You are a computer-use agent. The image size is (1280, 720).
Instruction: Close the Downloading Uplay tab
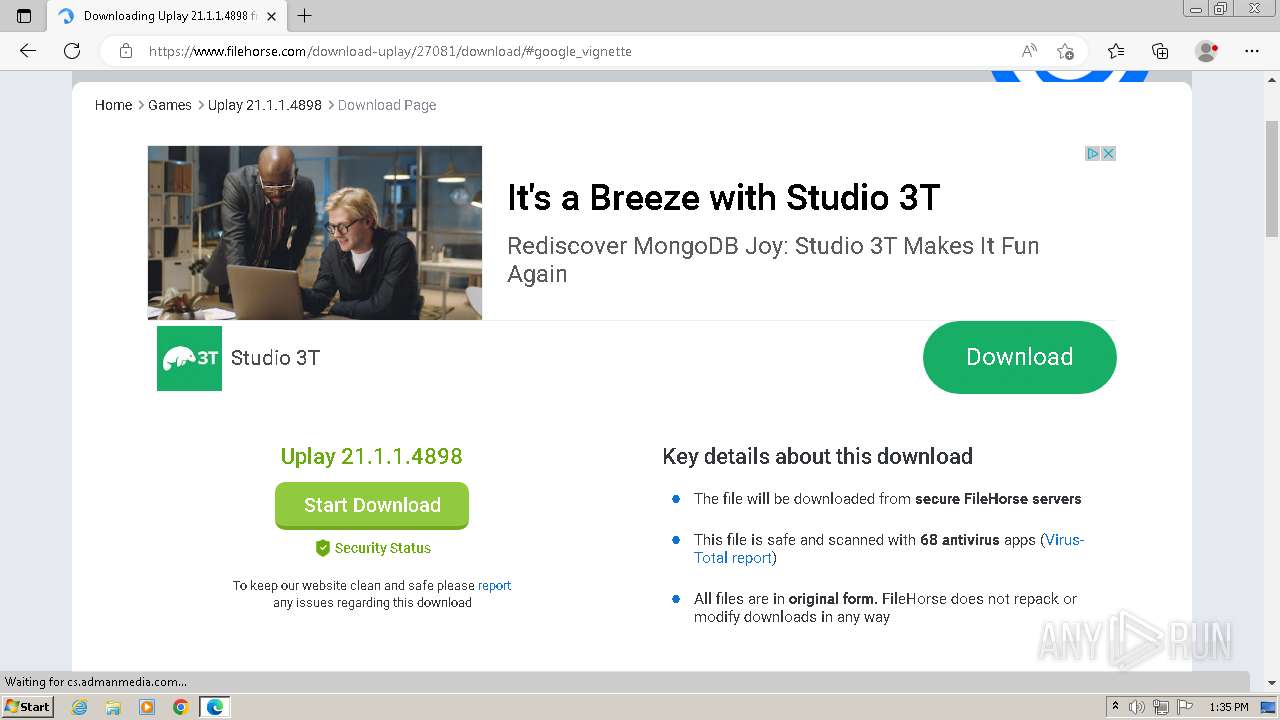271,16
